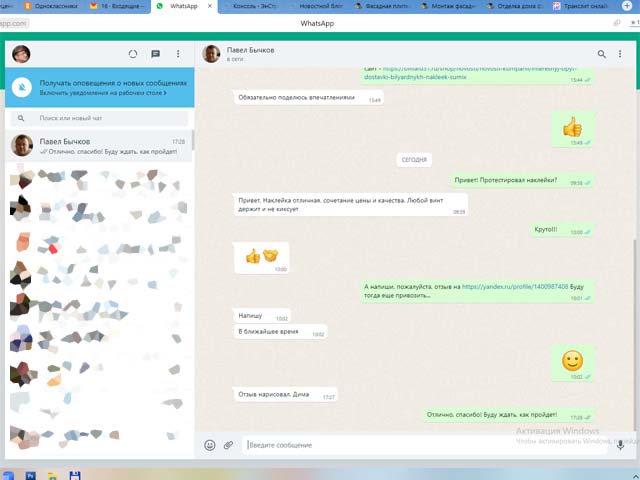640x480 pixels.
Task: Open the sidebar three-dot menu
Action: point(178,54)
